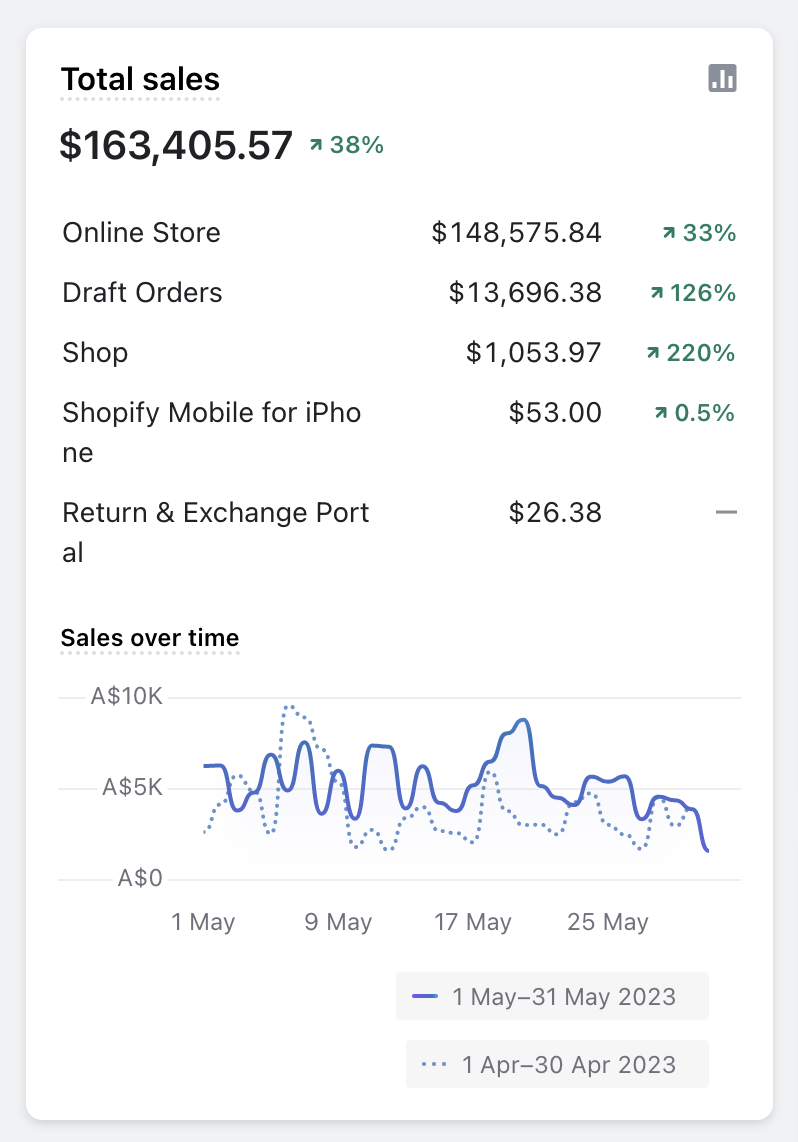Image resolution: width=798 pixels, height=1142 pixels.
Task: Click the dotted line legend swatch
Action: 435,1065
